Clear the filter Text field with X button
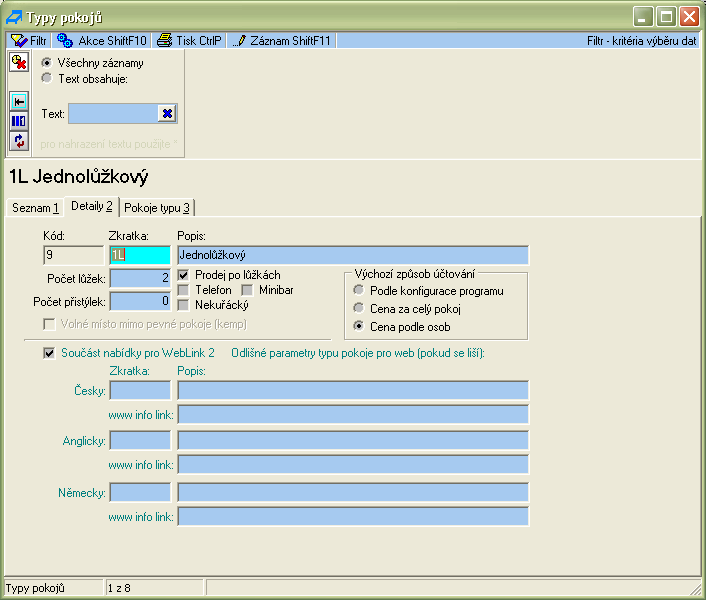The width and height of the screenshot is (706, 600). tap(167, 114)
